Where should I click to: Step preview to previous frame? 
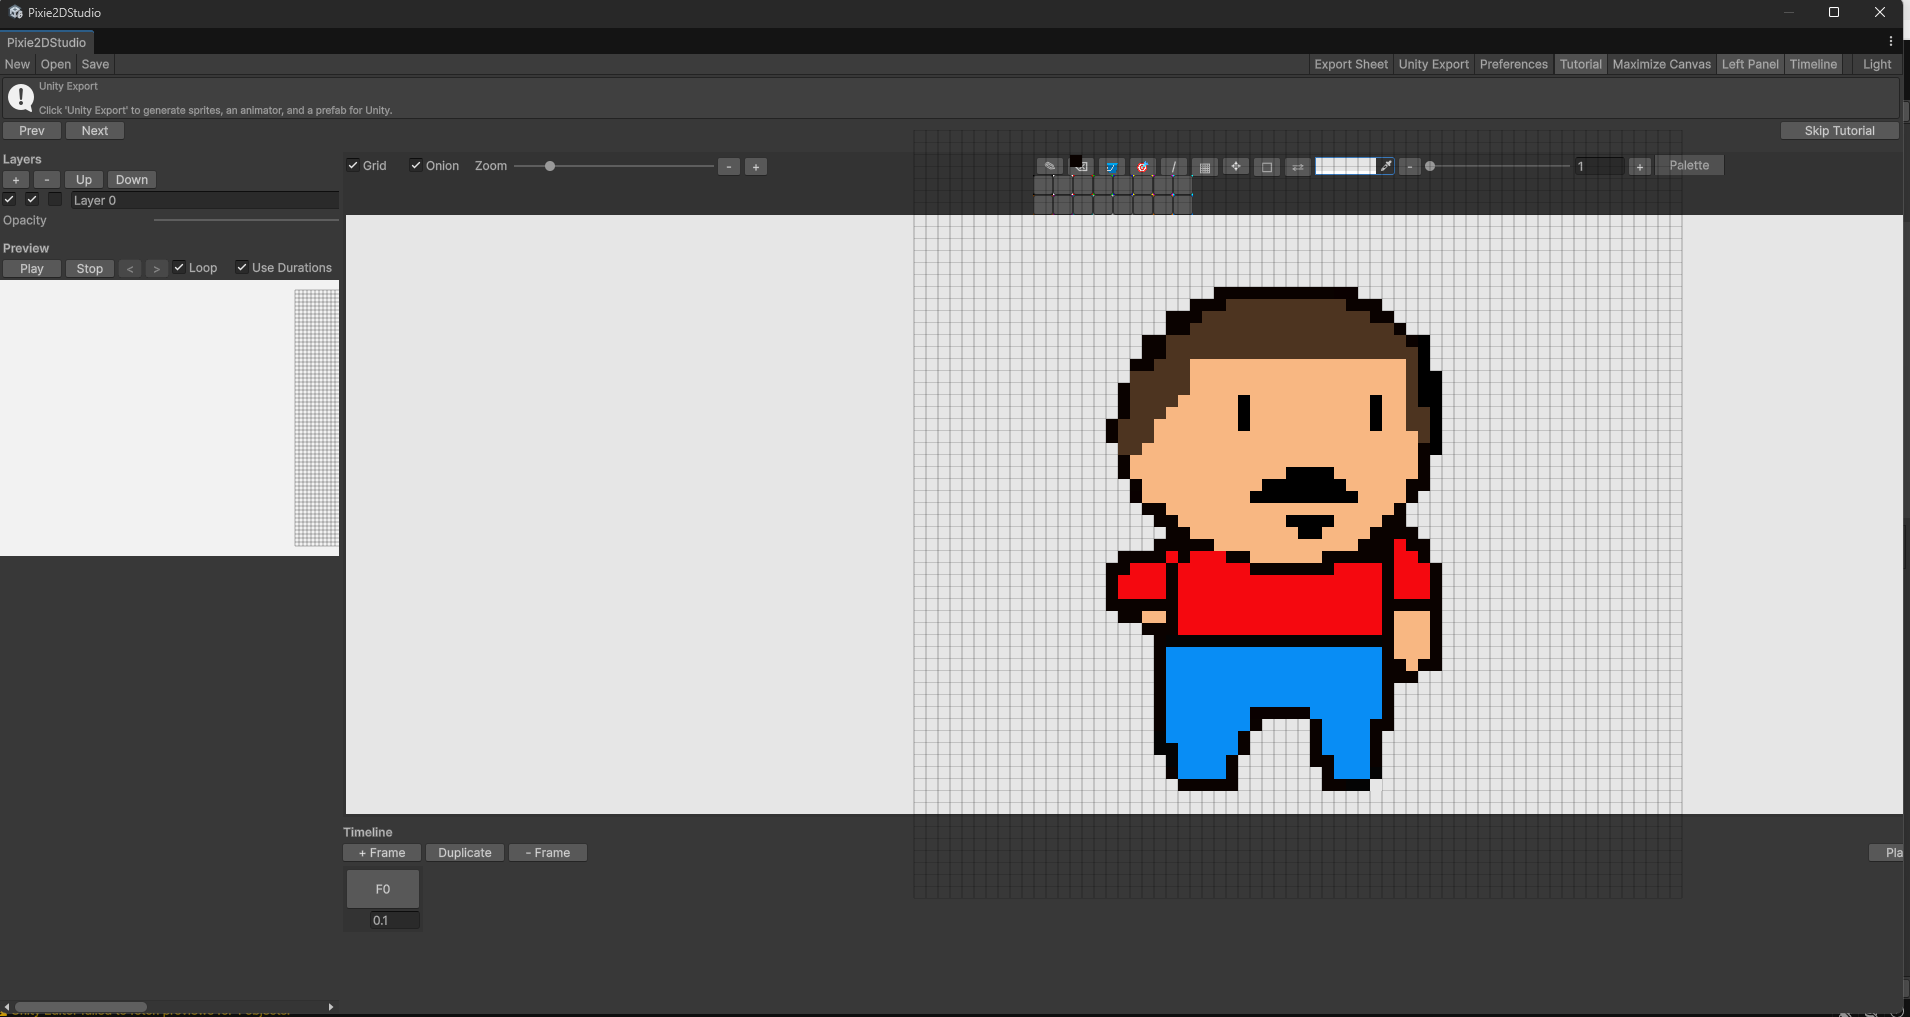[130, 269]
